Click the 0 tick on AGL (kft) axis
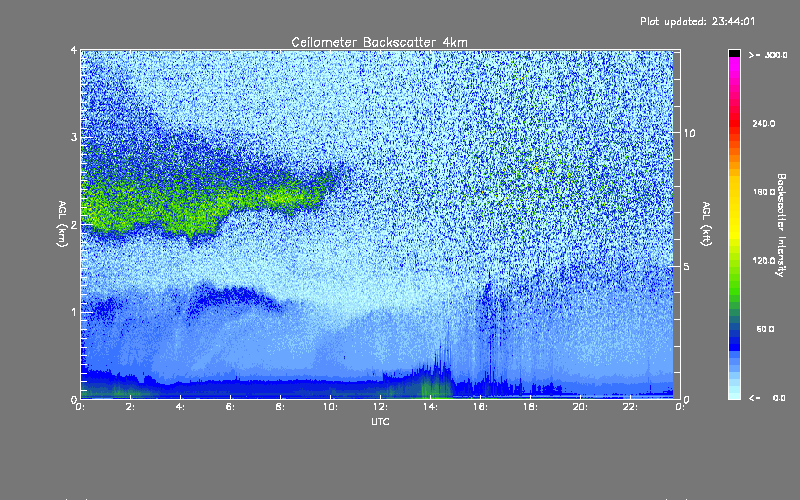The width and height of the screenshot is (800, 500). 686,399
